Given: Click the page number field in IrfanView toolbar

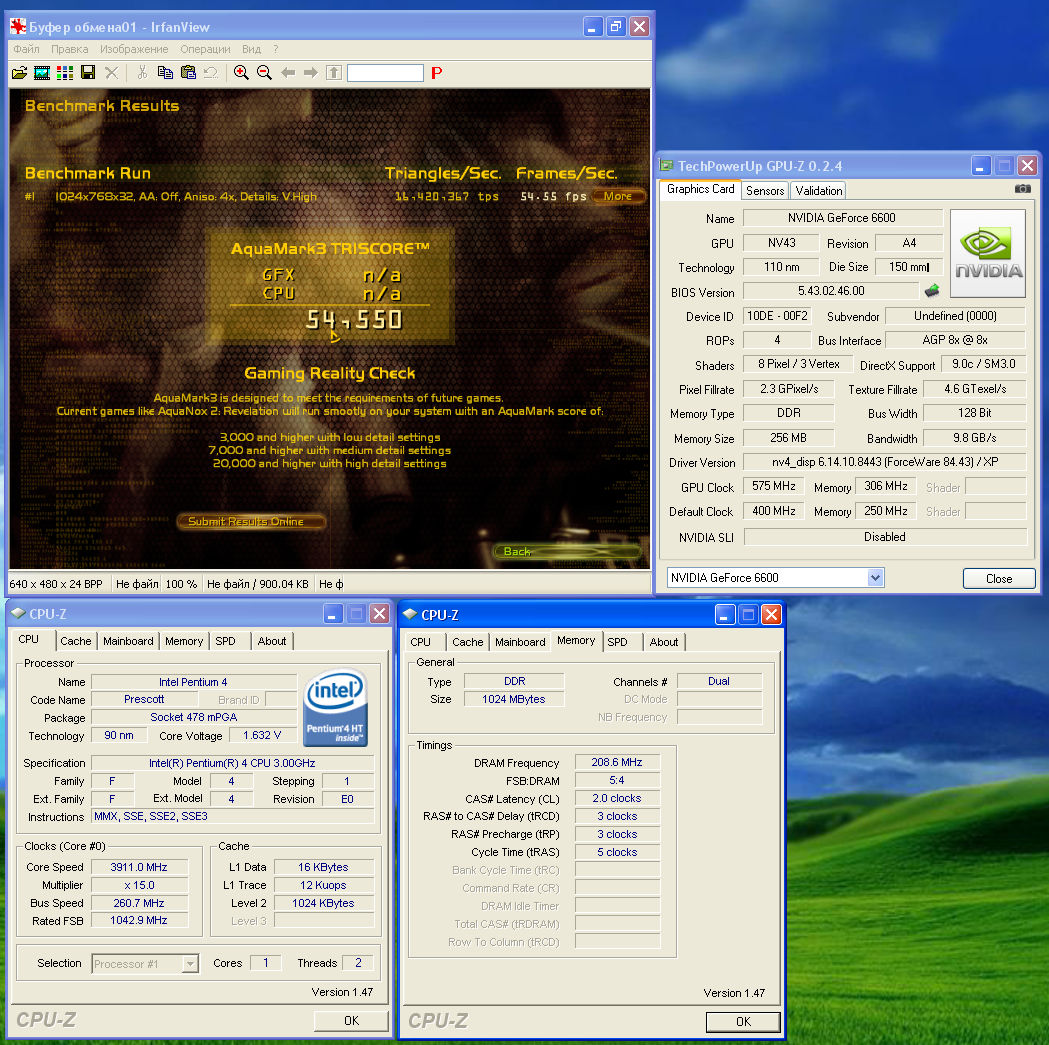Looking at the screenshot, I should click(385, 73).
